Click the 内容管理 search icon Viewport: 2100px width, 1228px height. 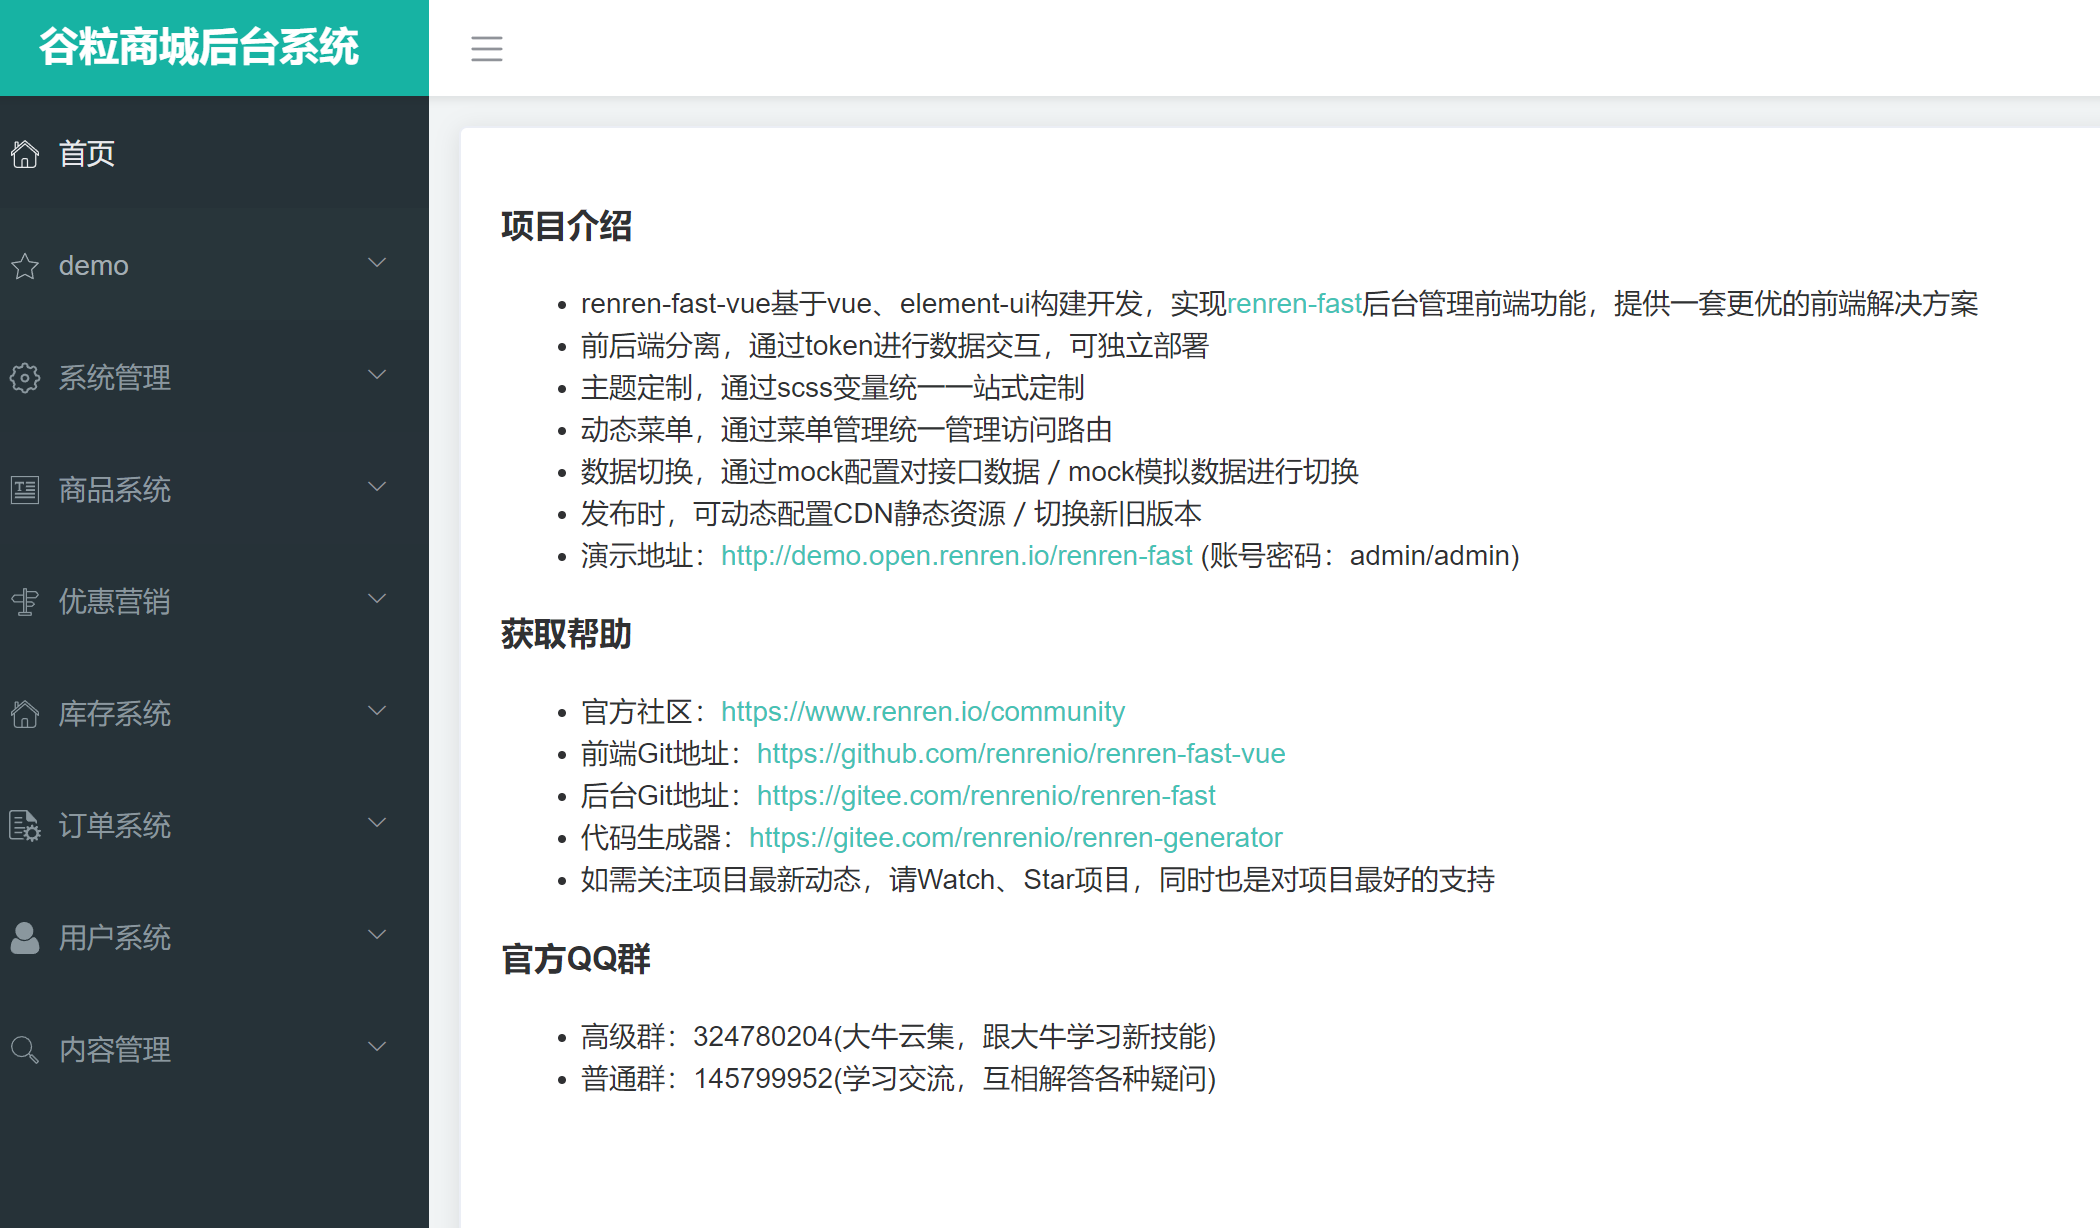25,1050
